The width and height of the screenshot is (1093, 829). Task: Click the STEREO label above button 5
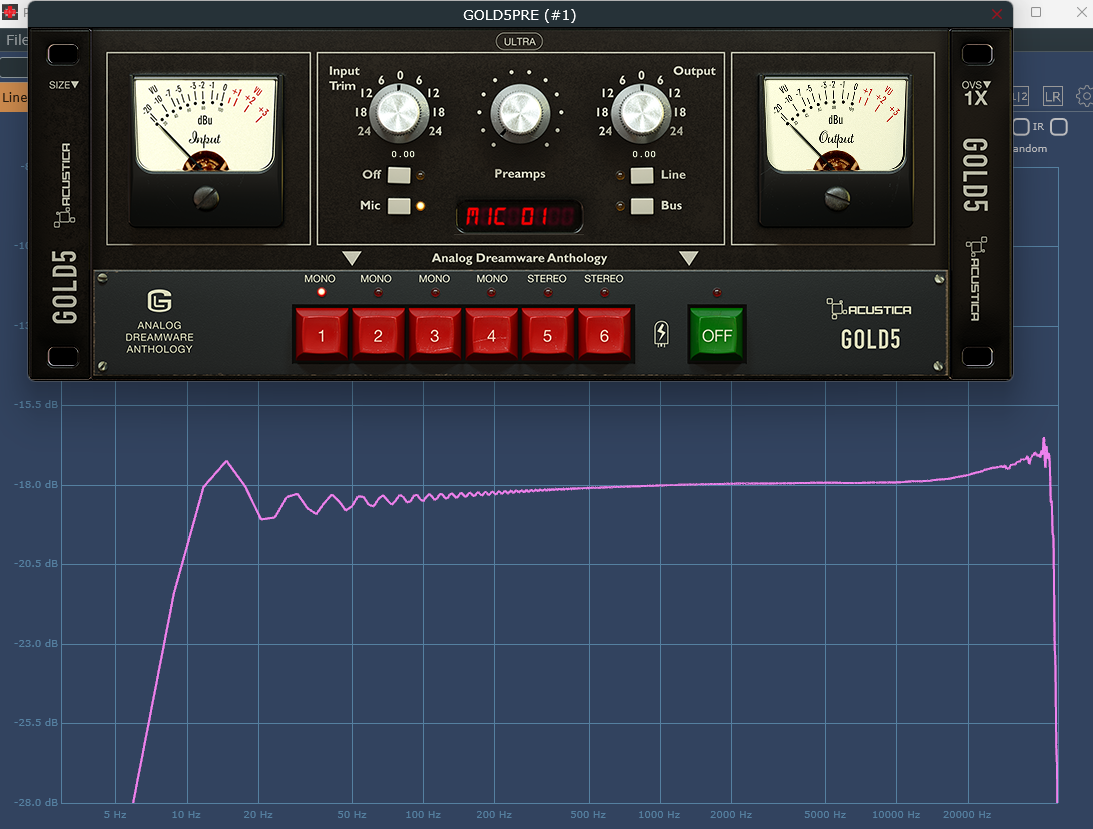coord(546,278)
